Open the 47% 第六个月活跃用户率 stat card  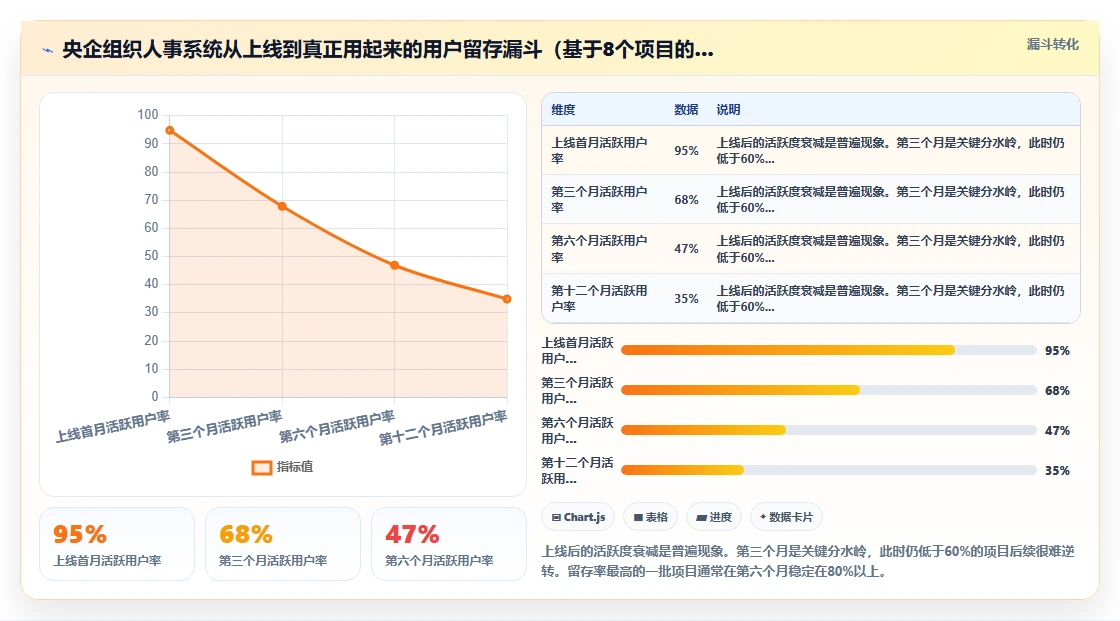[x=449, y=544]
